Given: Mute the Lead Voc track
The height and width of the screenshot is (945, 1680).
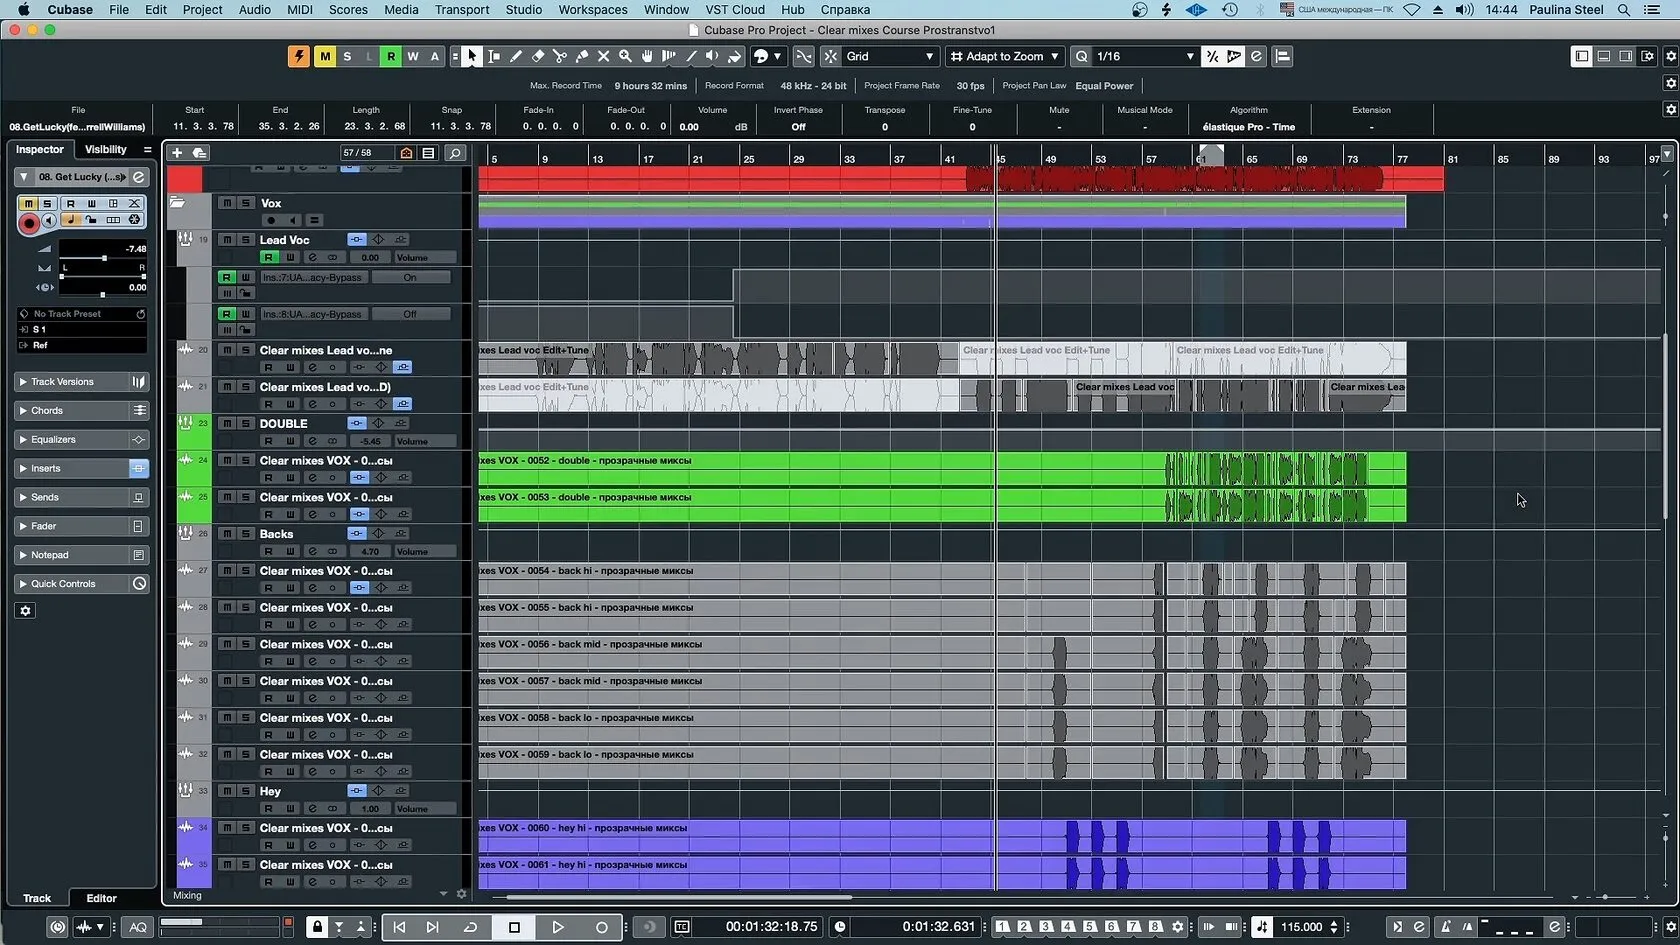Looking at the screenshot, I should pyautogui.click(x=227, y=240).
